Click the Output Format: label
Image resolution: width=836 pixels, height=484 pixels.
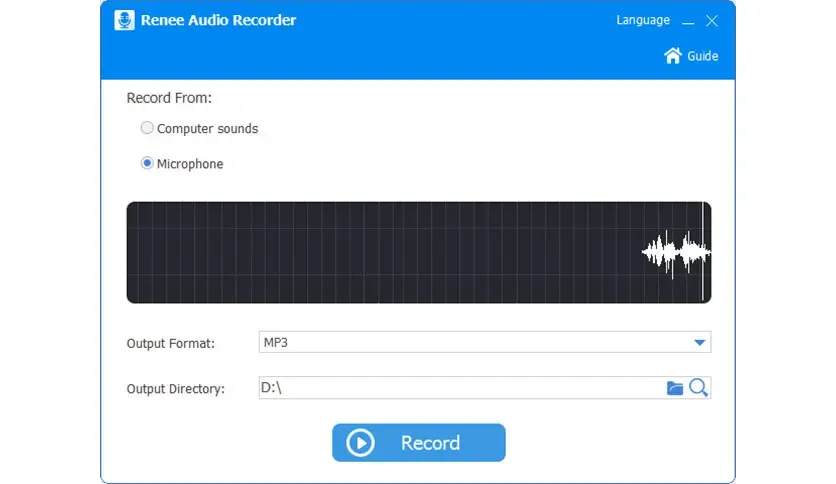pyautogui.click(x=171, y=343)
